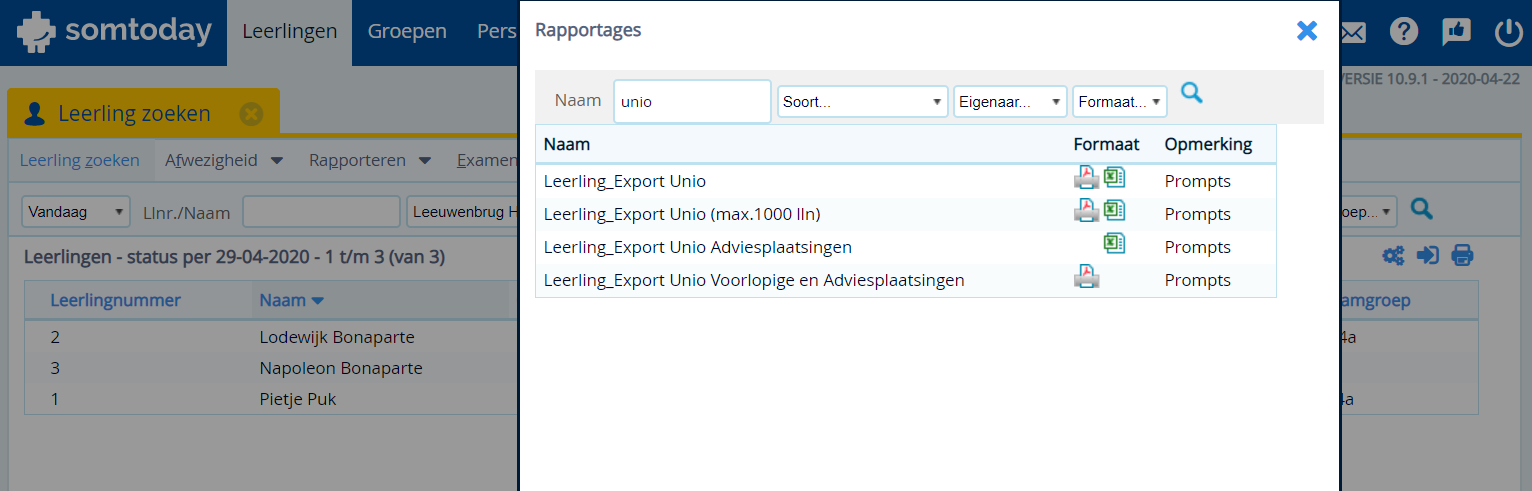Switch to the Groepen main tab

(x=407, y=32)
